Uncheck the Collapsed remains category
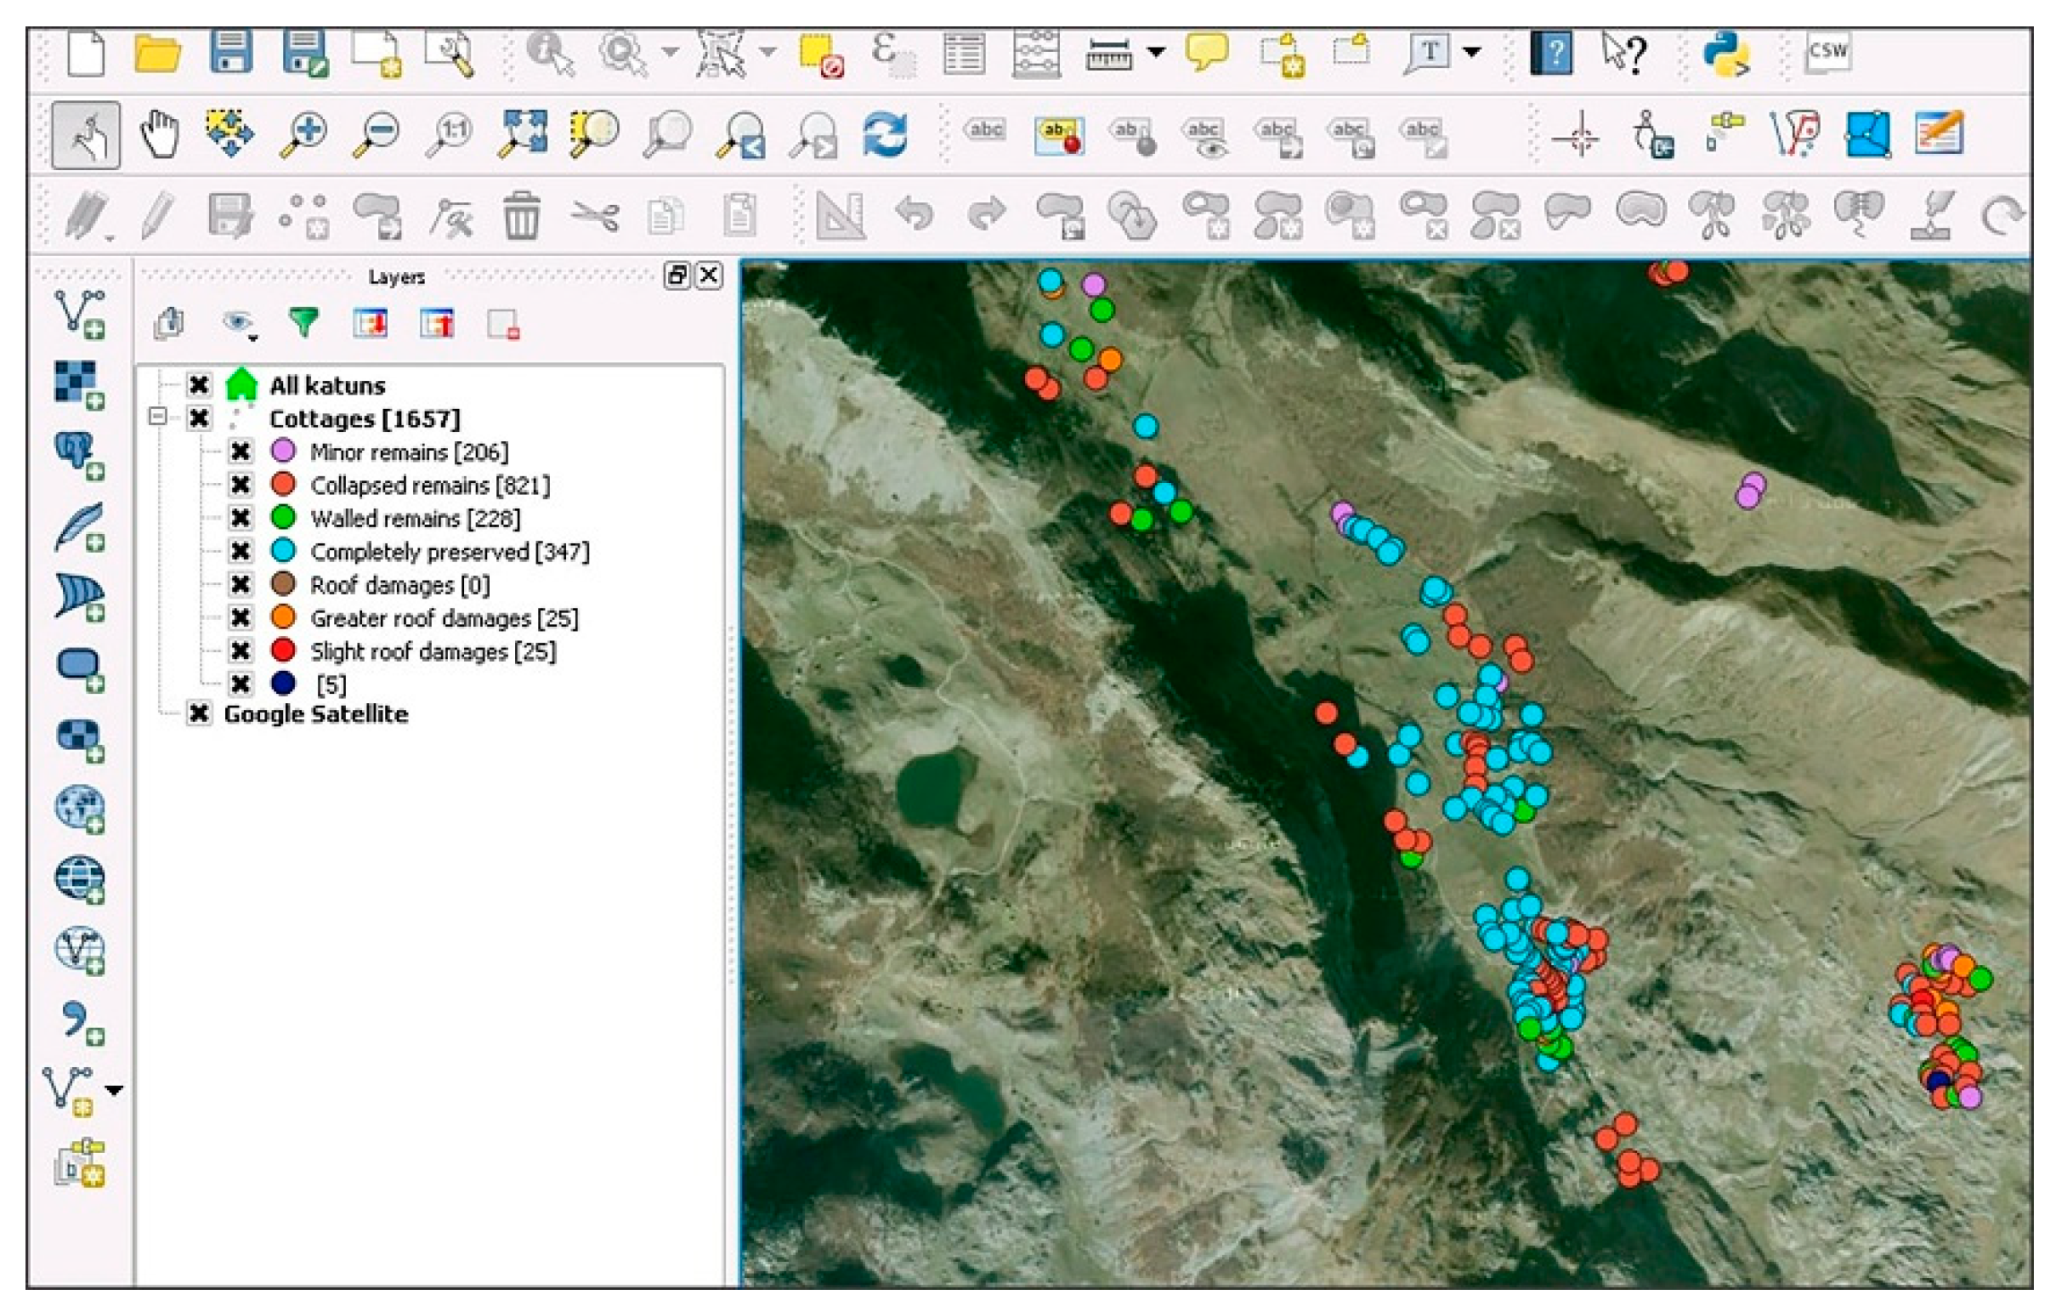2056x1312 pixels. click(240, 485)
